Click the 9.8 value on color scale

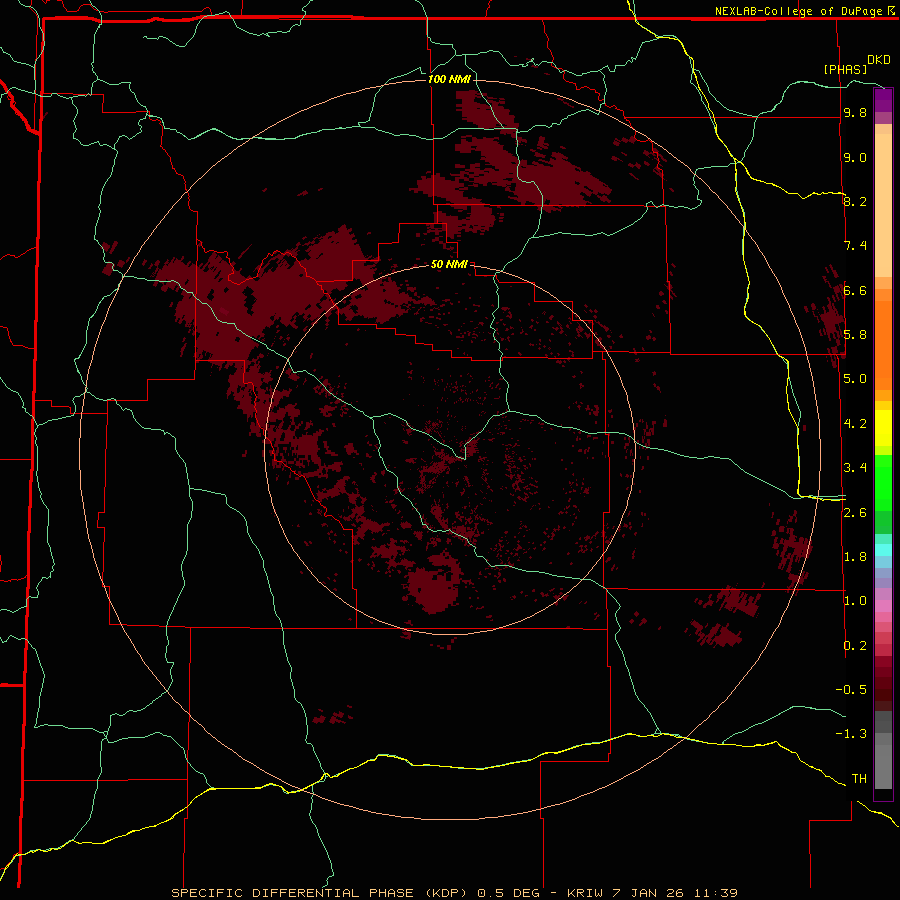click(855, 113)
